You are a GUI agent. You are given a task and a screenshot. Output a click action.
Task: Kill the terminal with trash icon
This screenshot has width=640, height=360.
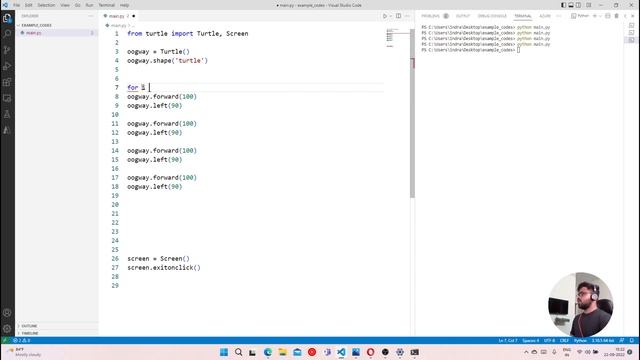(616, 16)
